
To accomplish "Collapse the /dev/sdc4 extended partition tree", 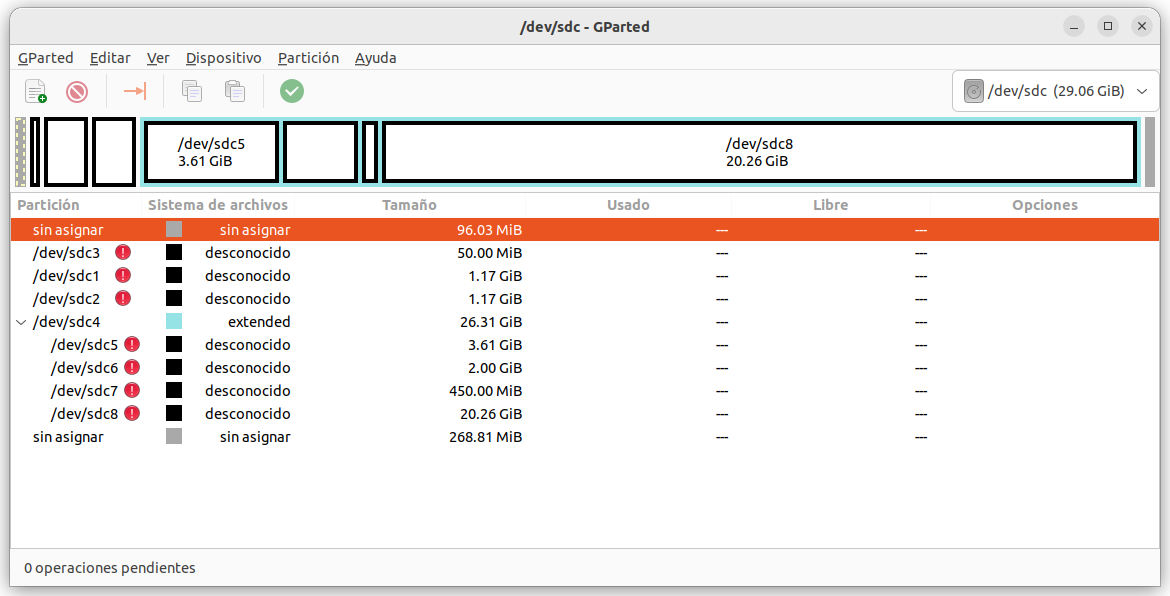I will 21,322.
